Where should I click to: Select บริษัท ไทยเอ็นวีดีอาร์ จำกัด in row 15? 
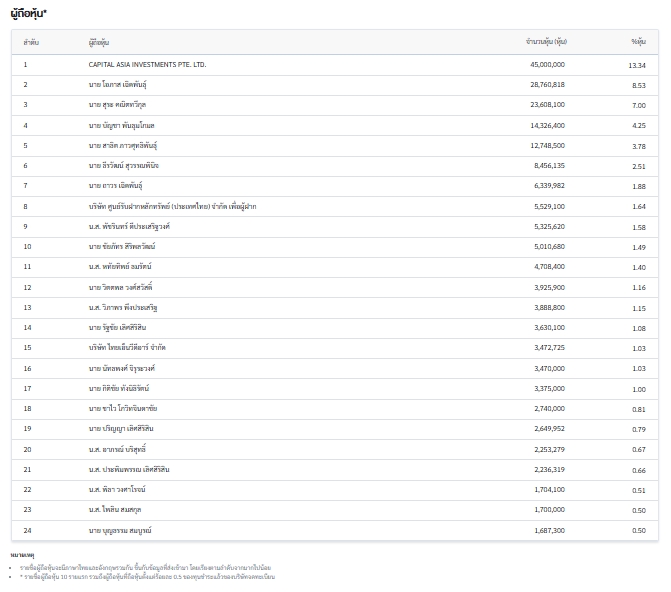[127, 347]
